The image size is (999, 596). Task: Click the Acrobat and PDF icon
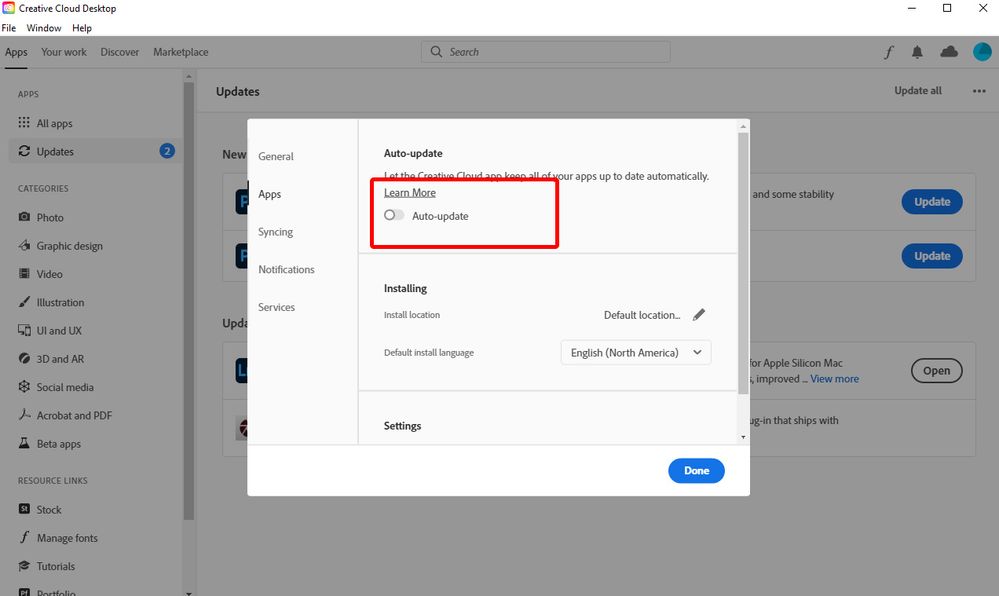[24, 415]
